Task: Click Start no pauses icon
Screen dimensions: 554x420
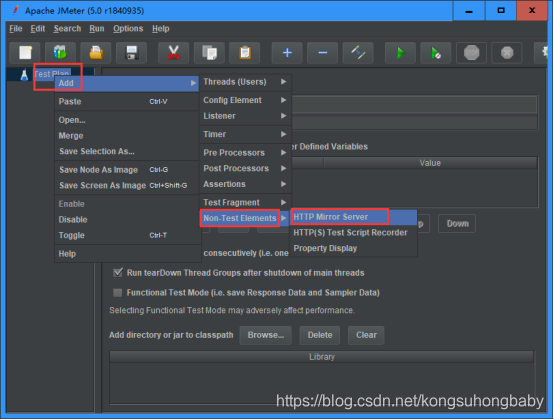Action: point(436,53)
